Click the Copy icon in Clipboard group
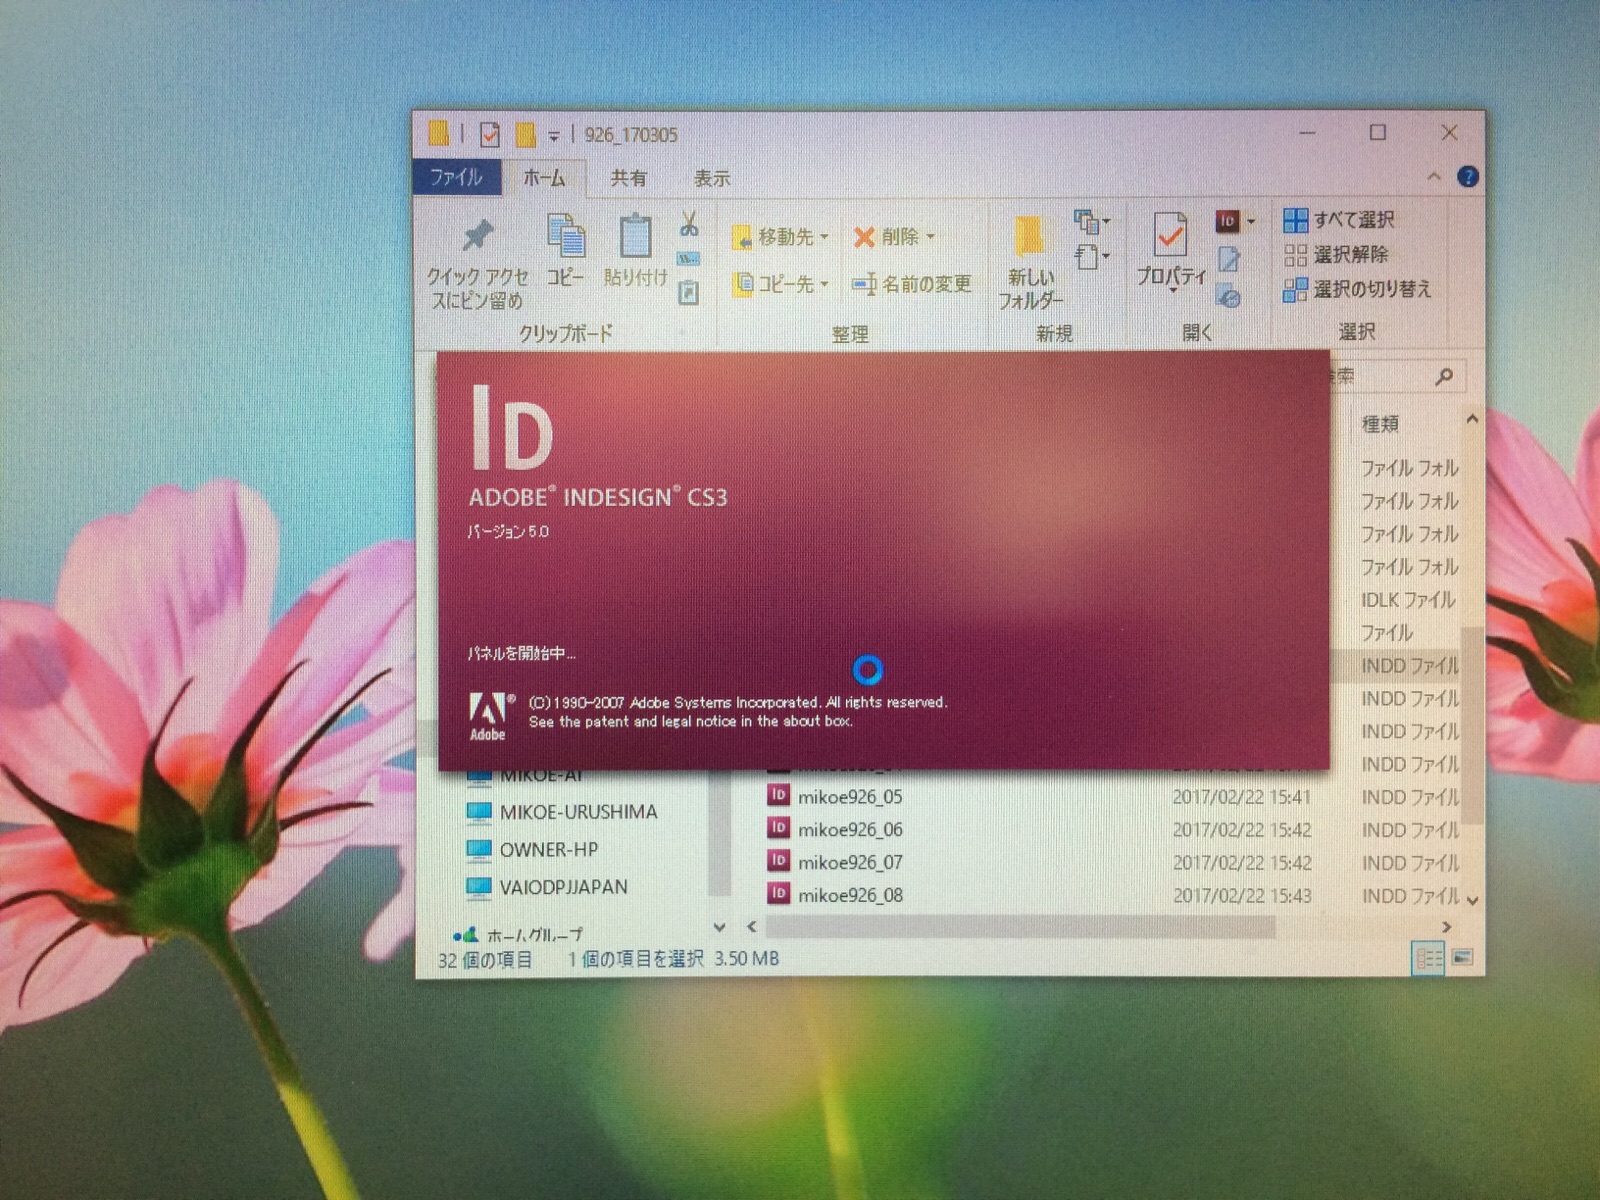Image resolution: width=1600 pixels, height=1200 pixels. click(x=566, y=237)
